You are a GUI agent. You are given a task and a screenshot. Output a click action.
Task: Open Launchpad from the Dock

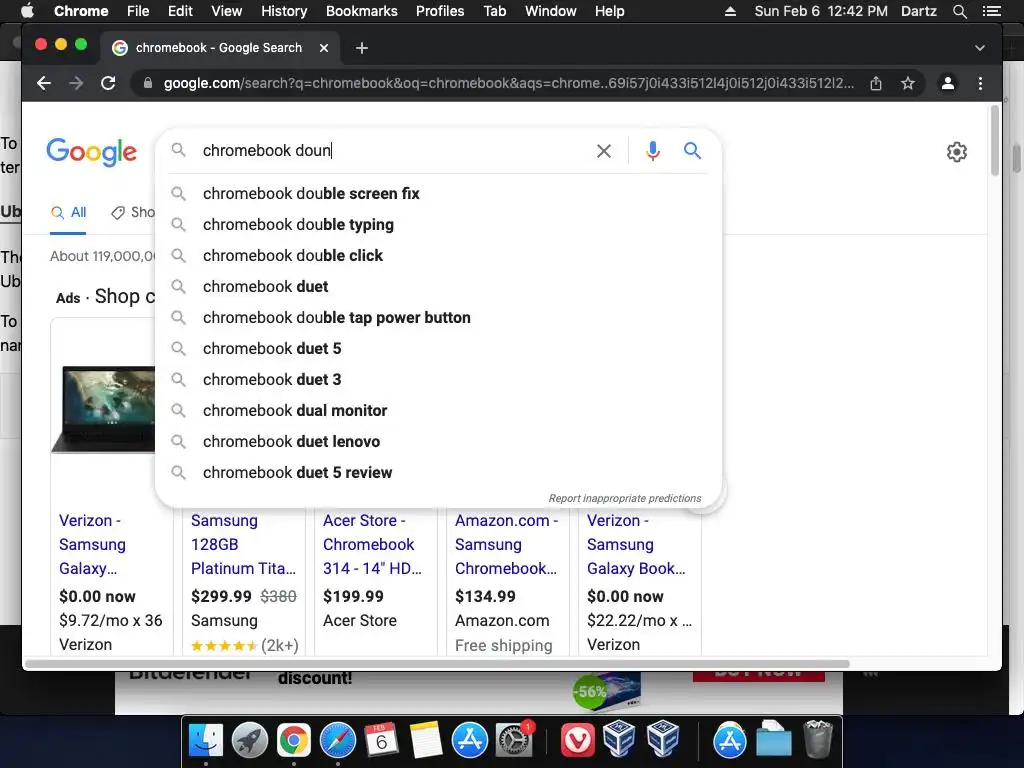point(249,740)
